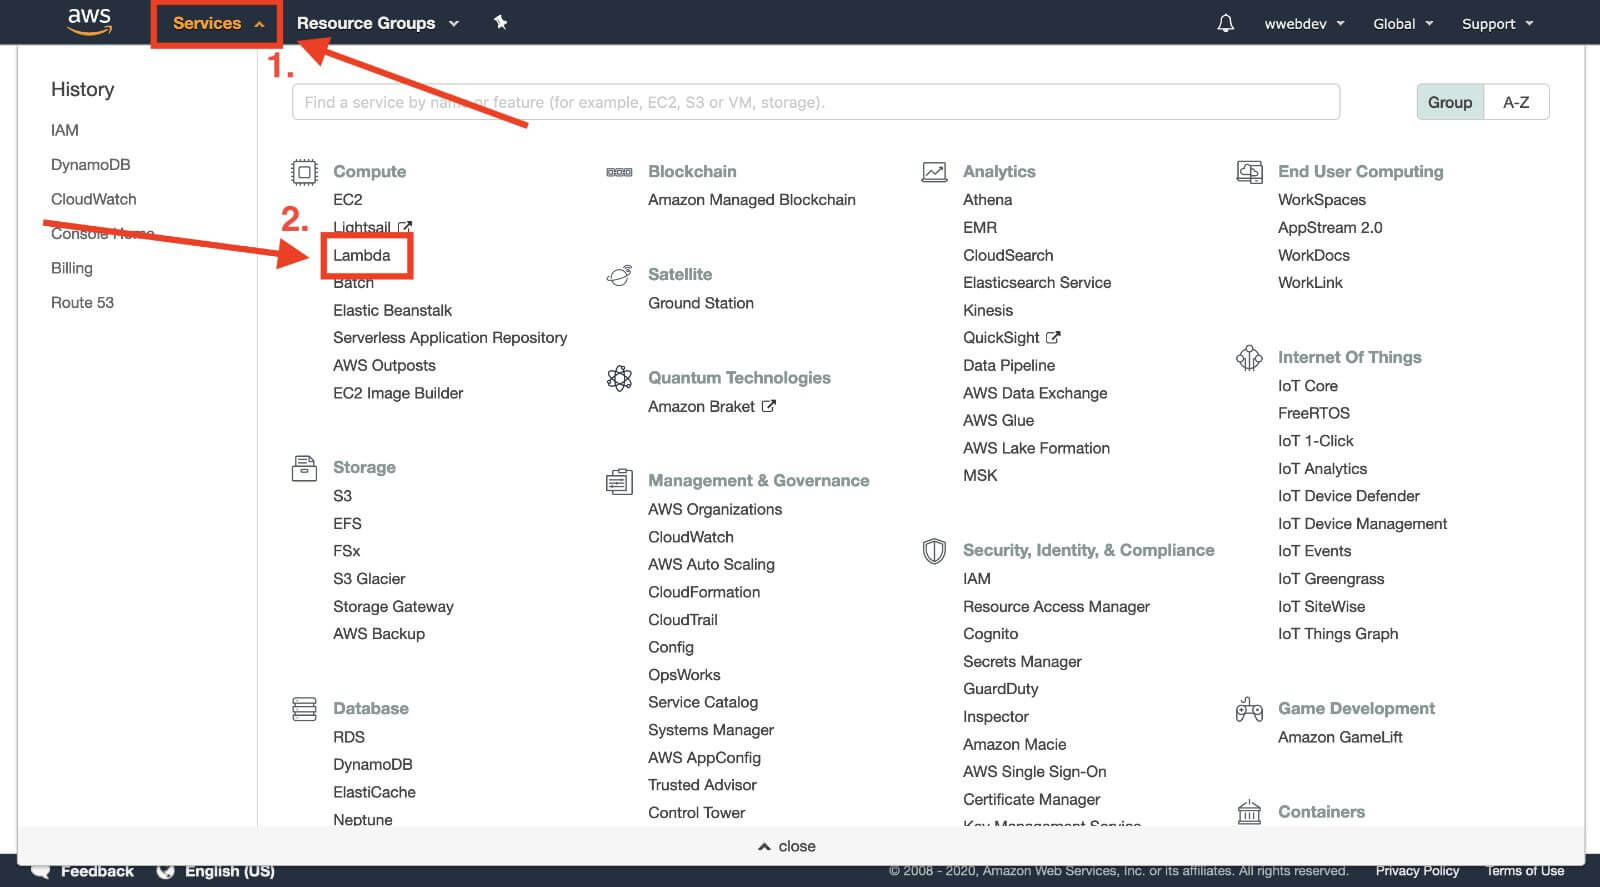
Task: Open Cognito service
Action: point(991,634)
